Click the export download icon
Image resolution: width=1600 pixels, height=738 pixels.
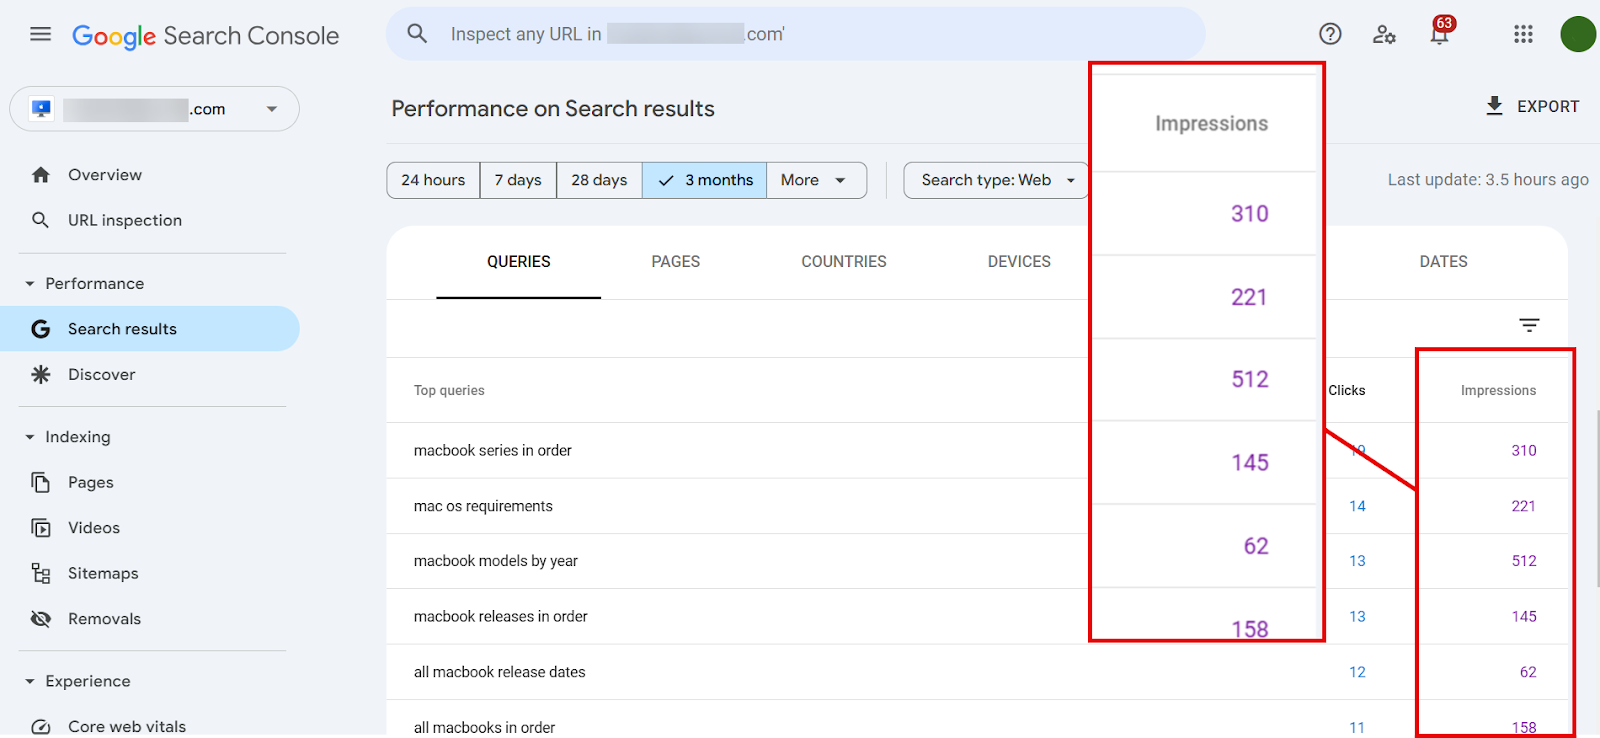point(1494,106)
